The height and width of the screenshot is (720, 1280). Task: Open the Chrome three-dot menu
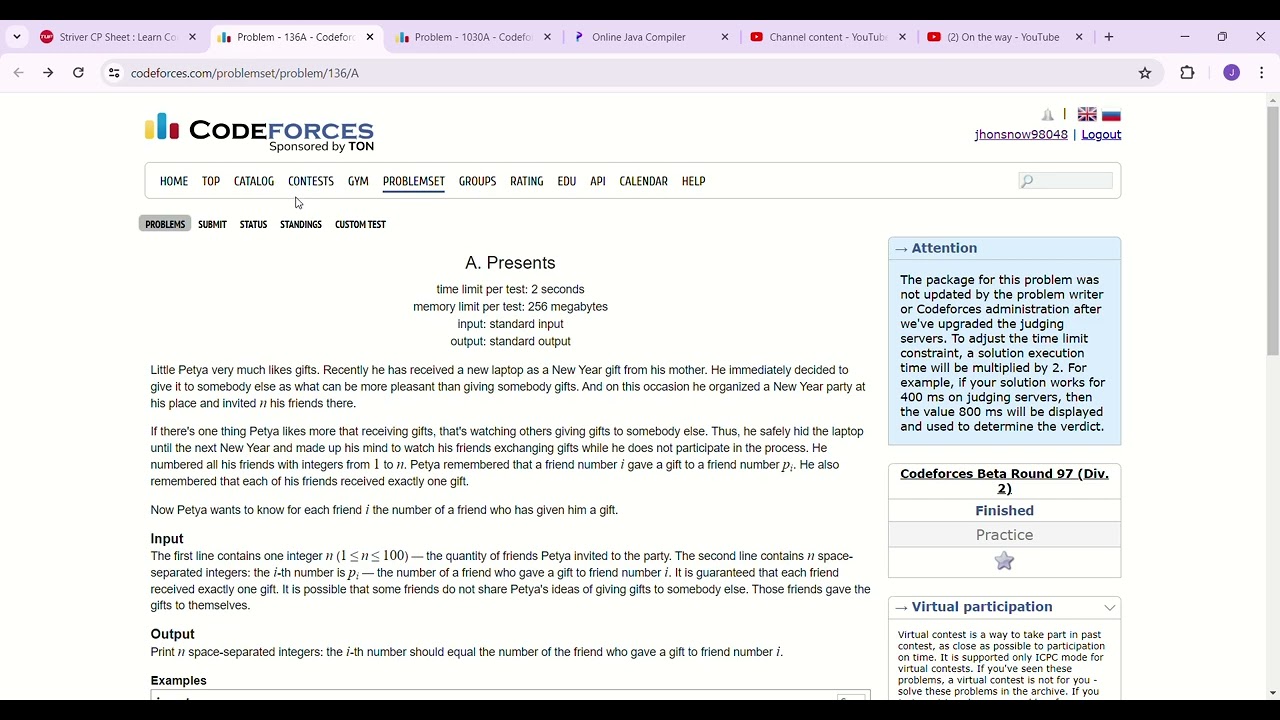coord(1262,73)
